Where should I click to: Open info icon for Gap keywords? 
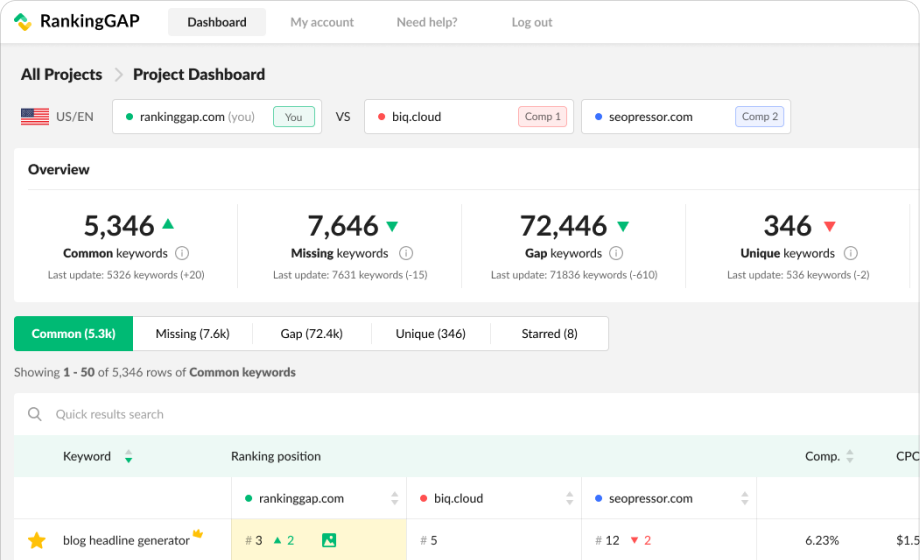click(616, 253)
